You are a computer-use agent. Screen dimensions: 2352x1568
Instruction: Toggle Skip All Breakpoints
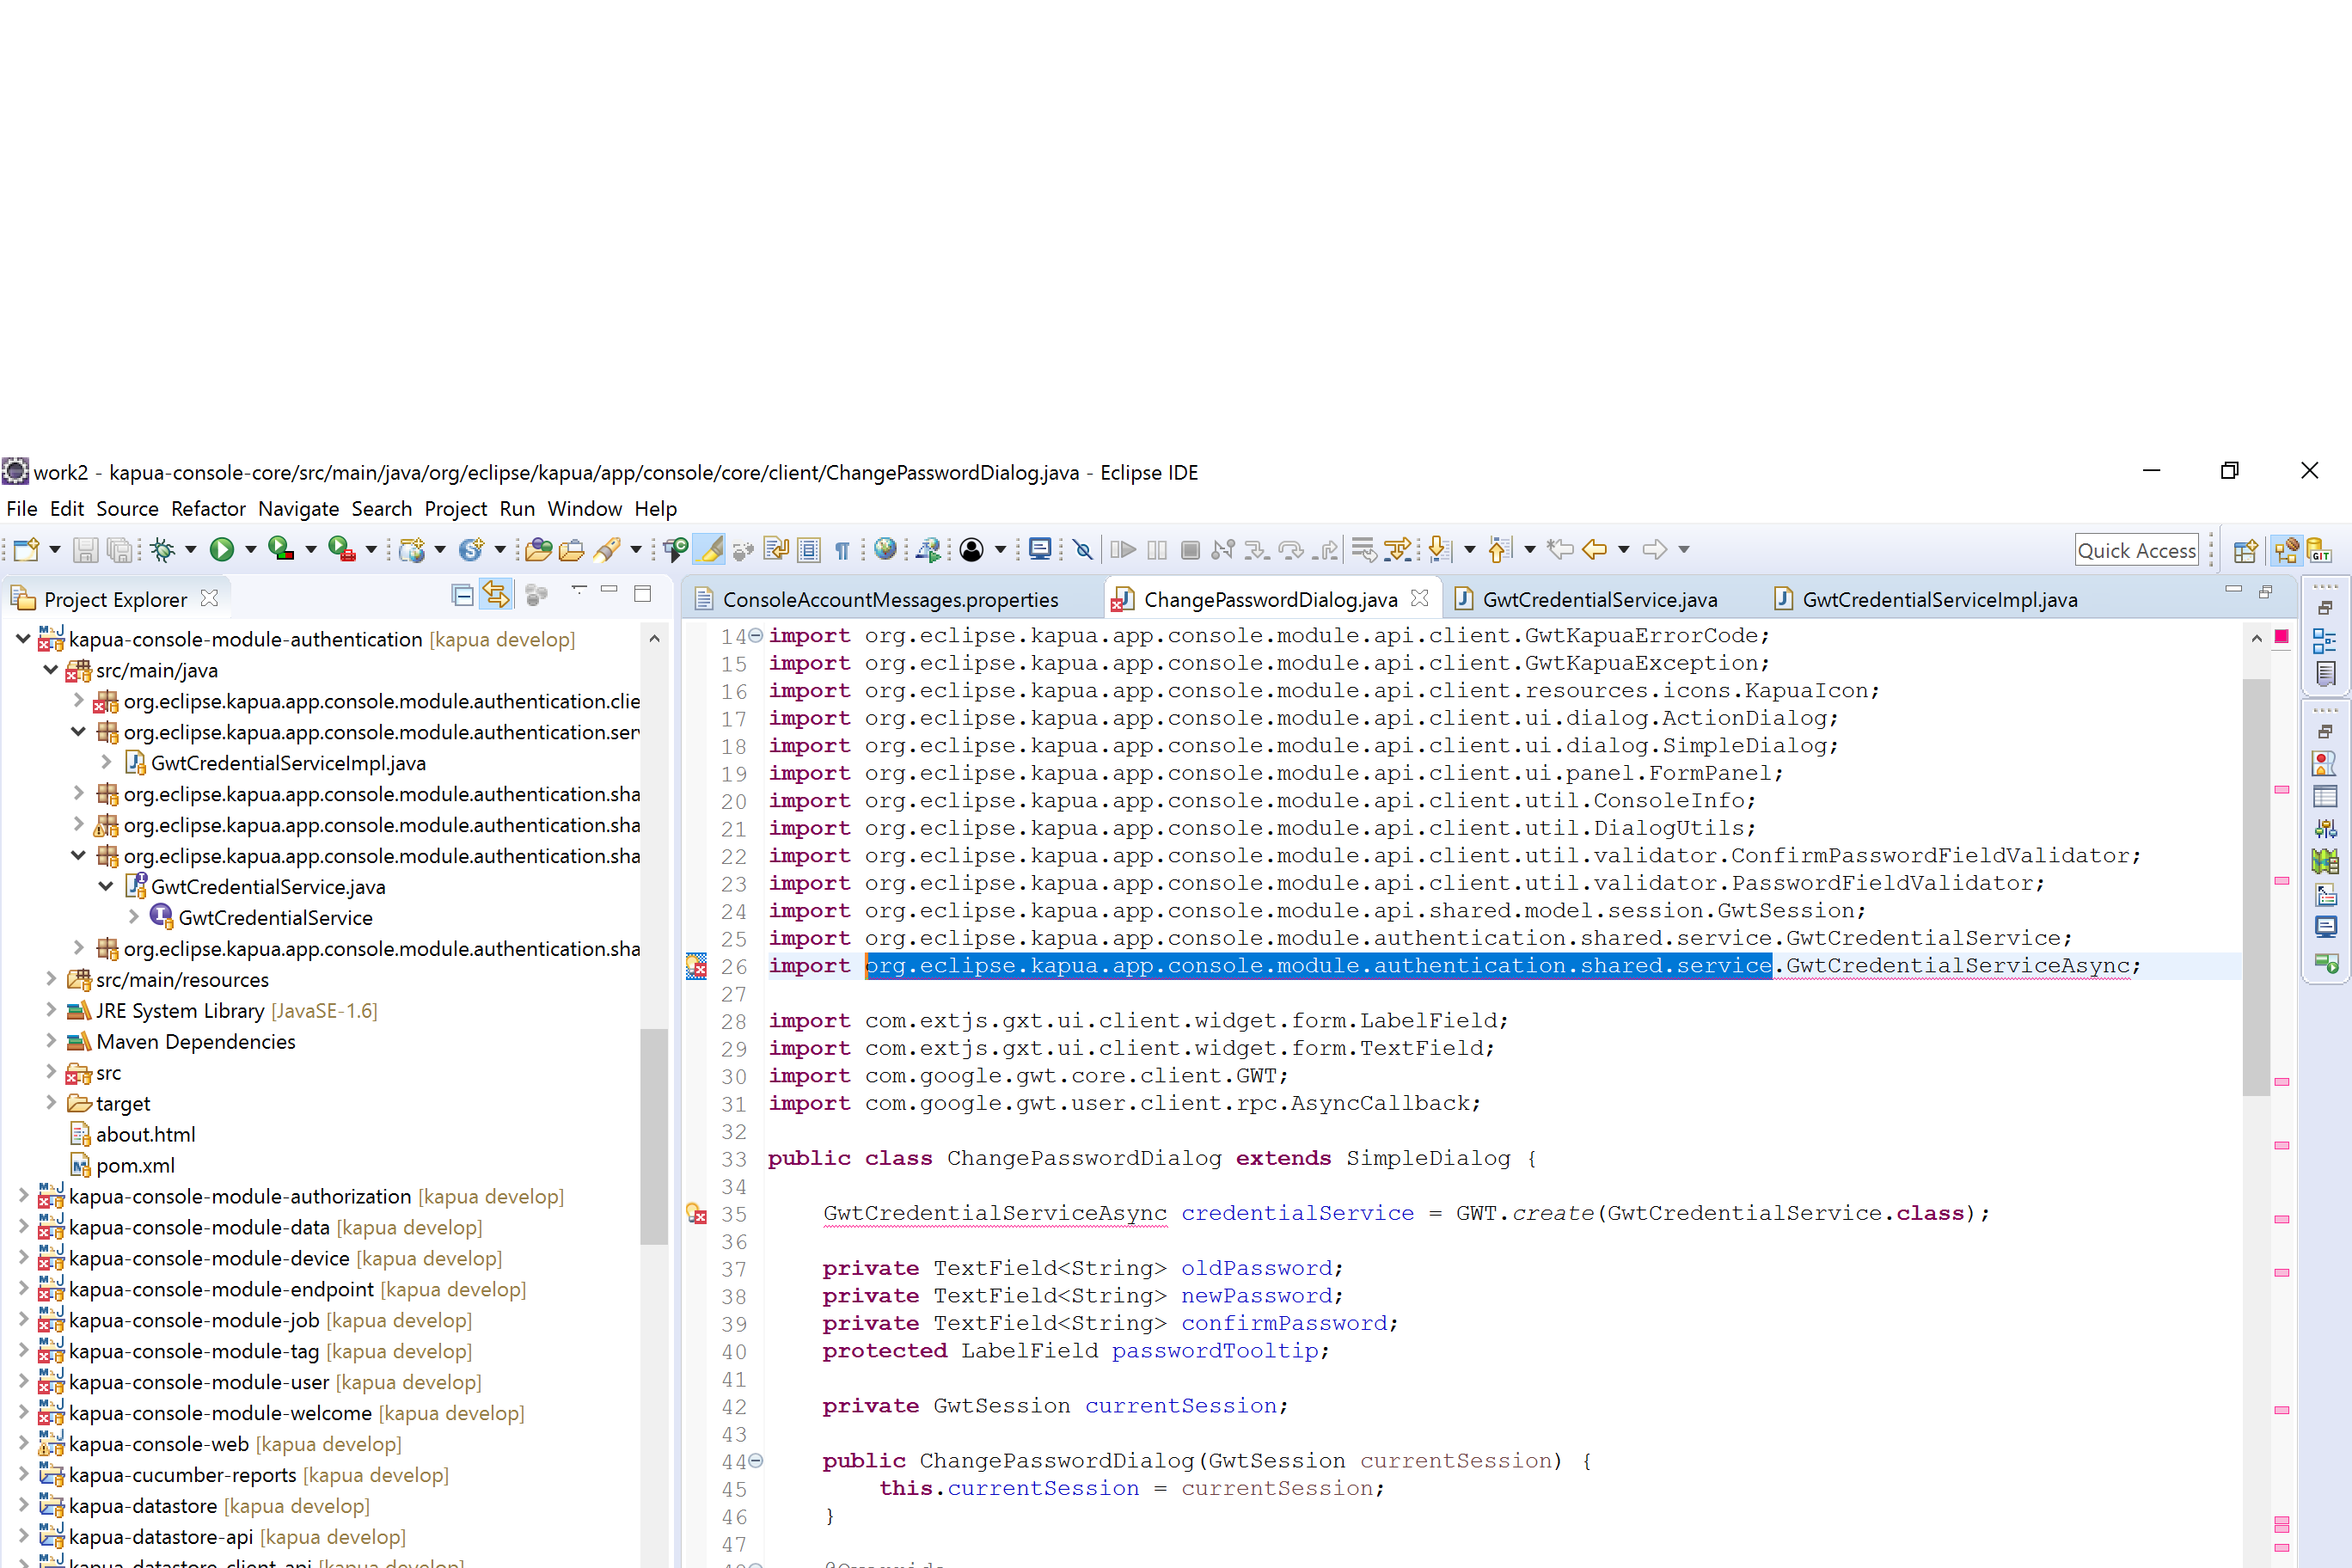1083,549
